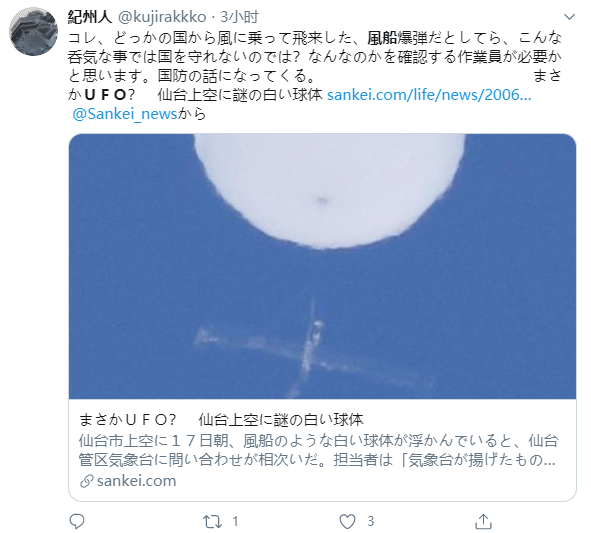This screenshot has height=533, width=591.
Task: Click the retweet count number 1
Action: pos(235,522)
